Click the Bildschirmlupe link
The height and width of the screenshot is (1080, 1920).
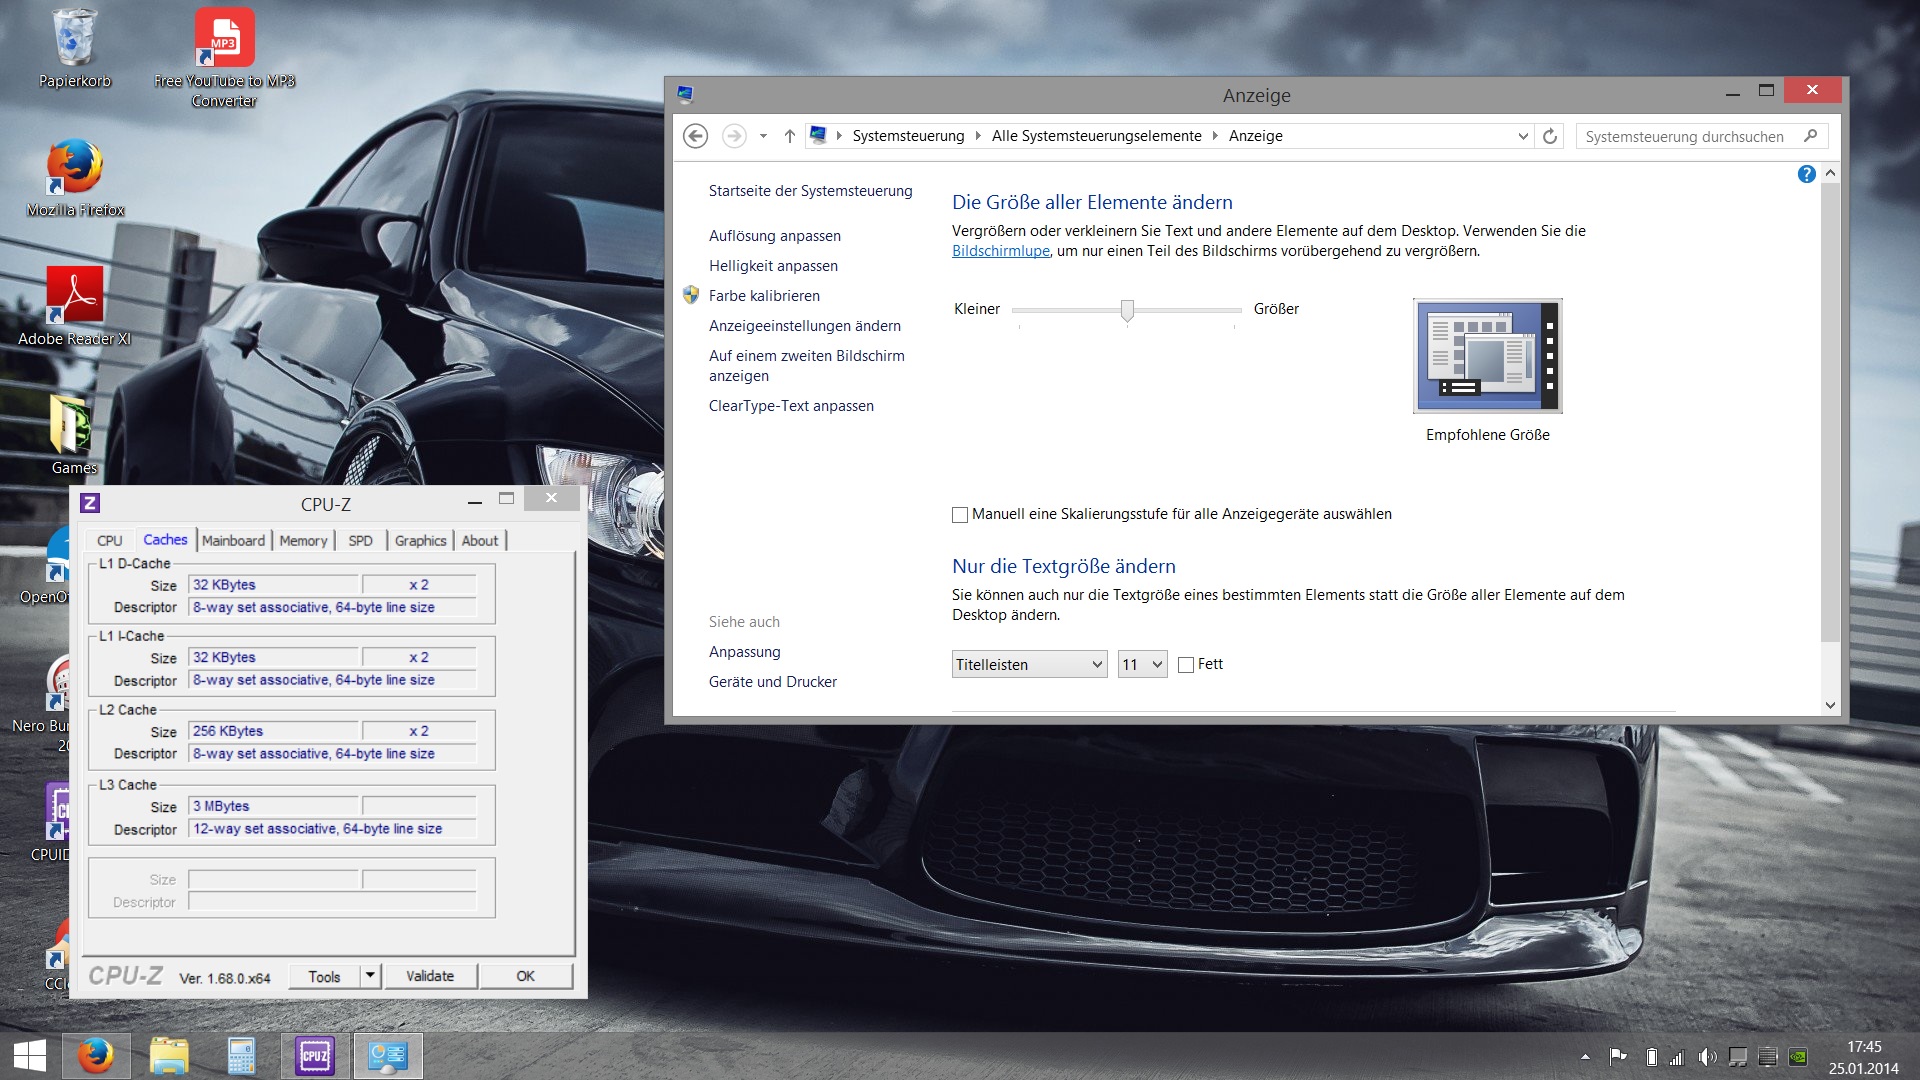(1000, 251)
